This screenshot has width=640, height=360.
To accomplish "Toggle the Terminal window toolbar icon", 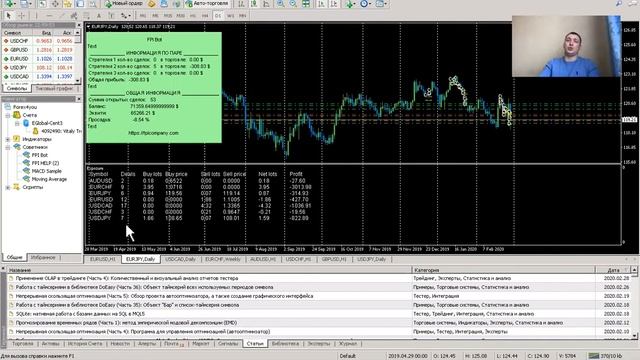I will [80, 4].
